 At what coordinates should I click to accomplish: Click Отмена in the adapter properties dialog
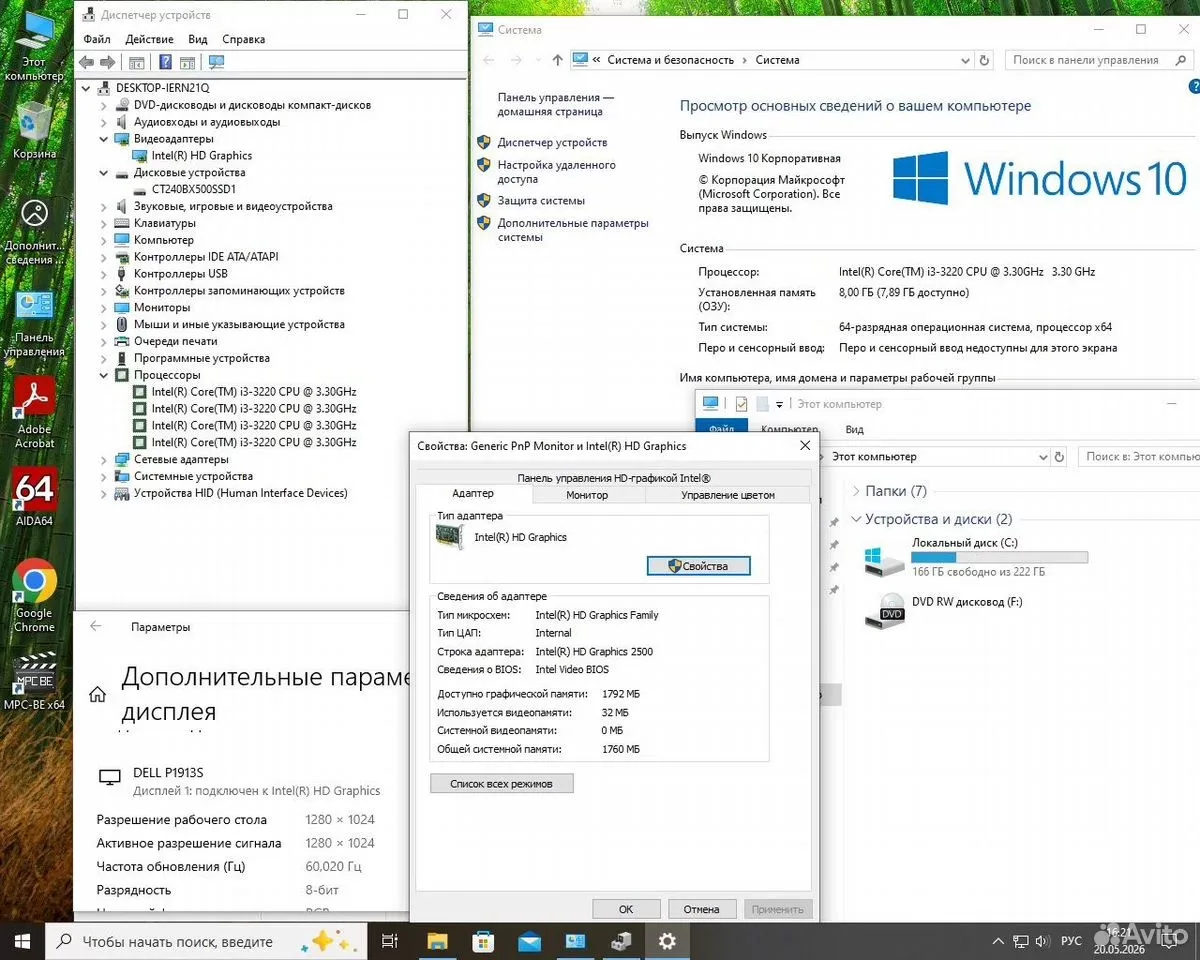click(x=702, y=909)
